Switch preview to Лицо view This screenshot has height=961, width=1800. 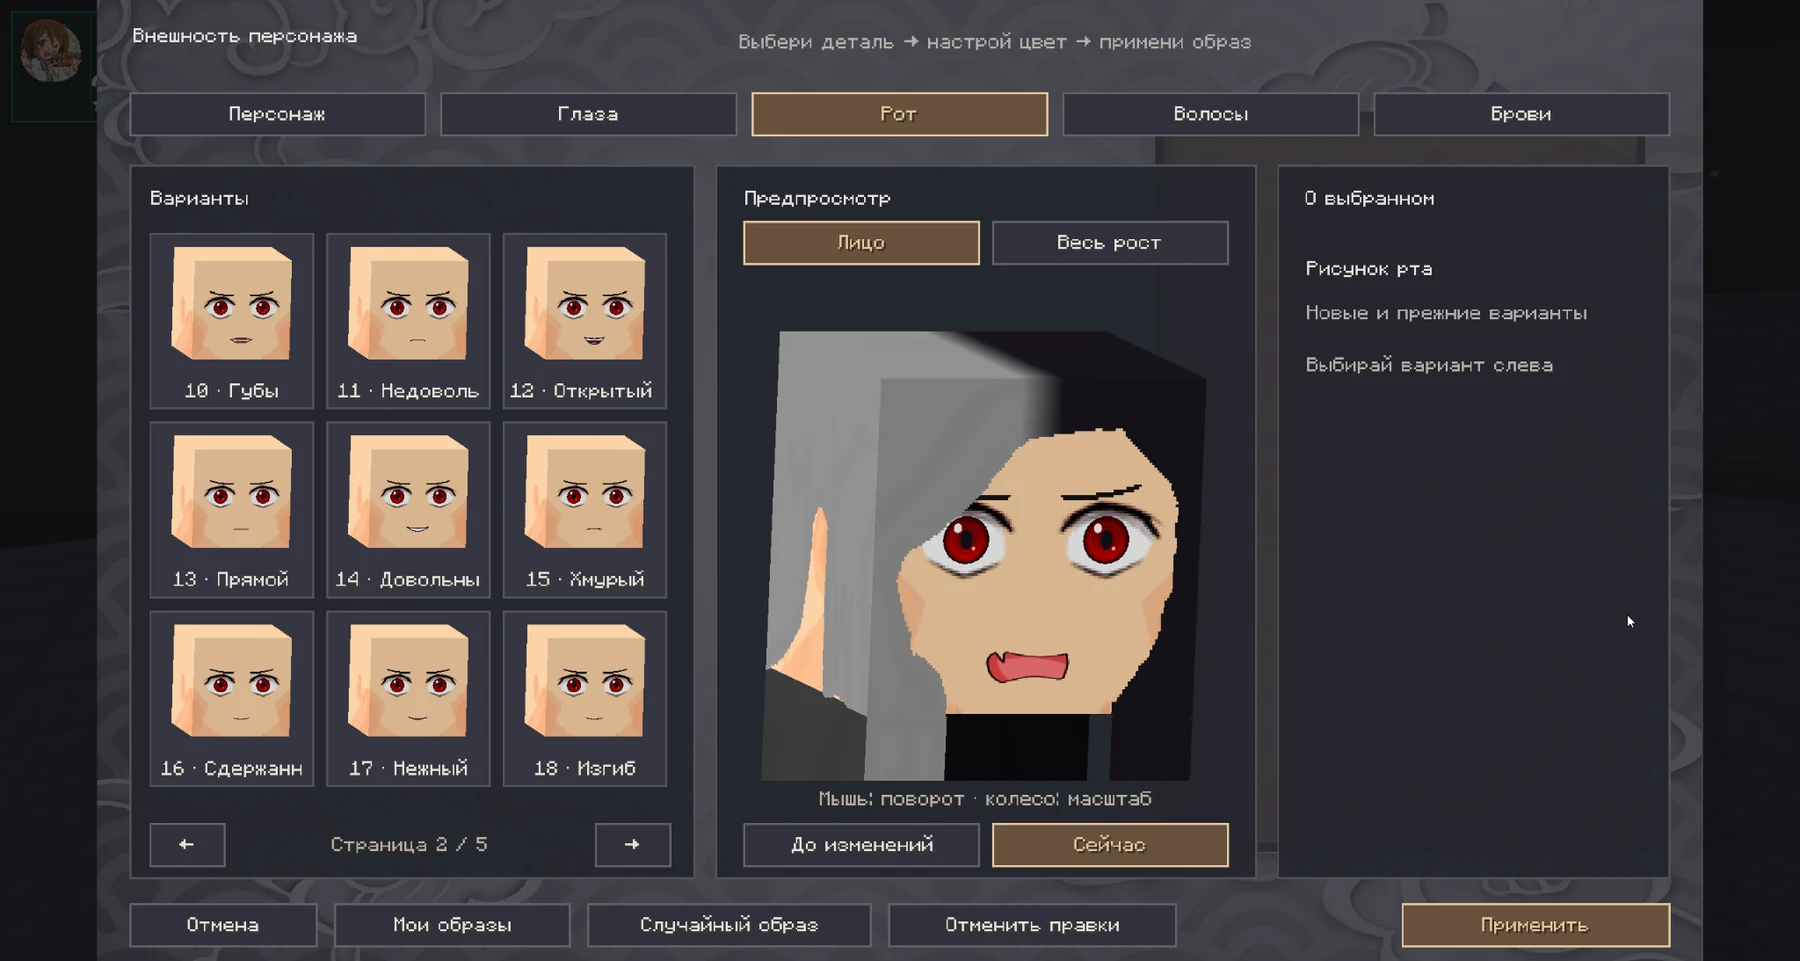click(x=861, y=243)
